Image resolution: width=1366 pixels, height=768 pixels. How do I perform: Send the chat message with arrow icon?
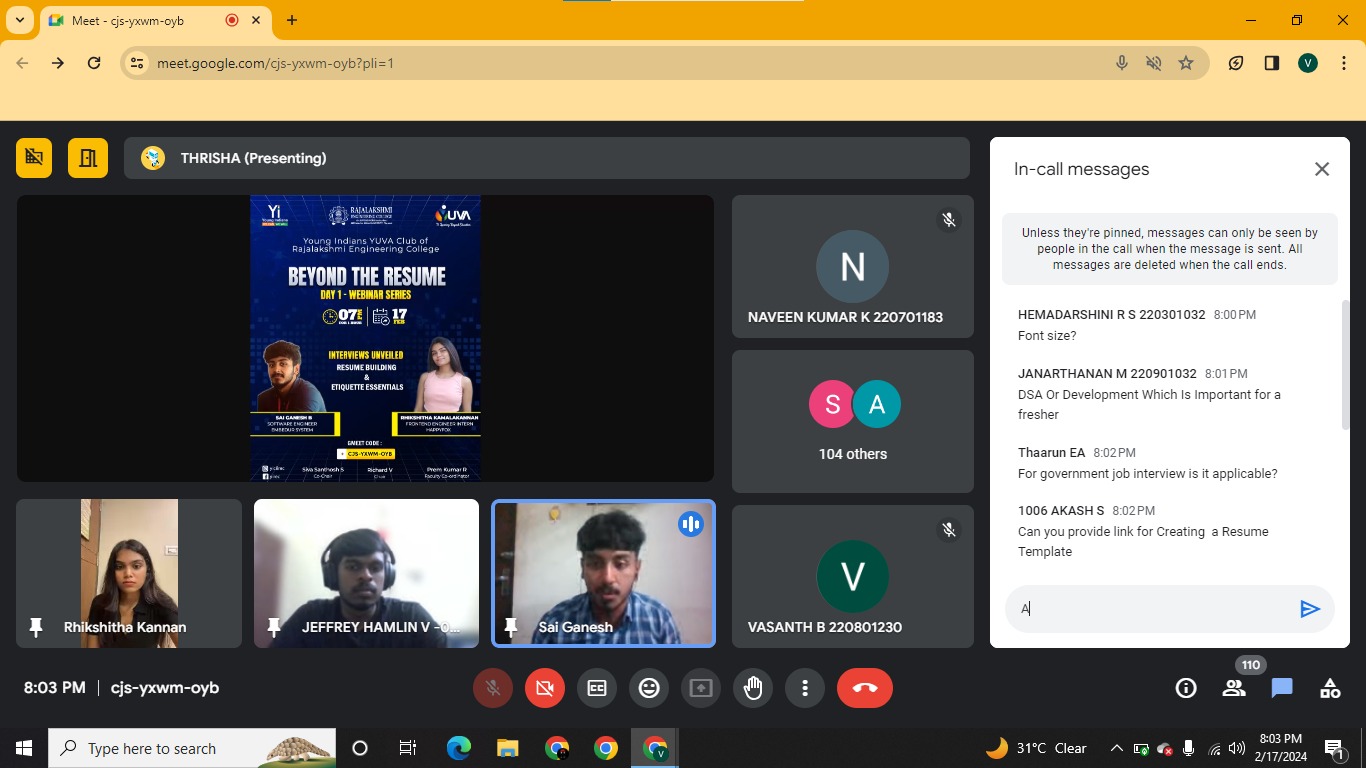(1310, 609)
